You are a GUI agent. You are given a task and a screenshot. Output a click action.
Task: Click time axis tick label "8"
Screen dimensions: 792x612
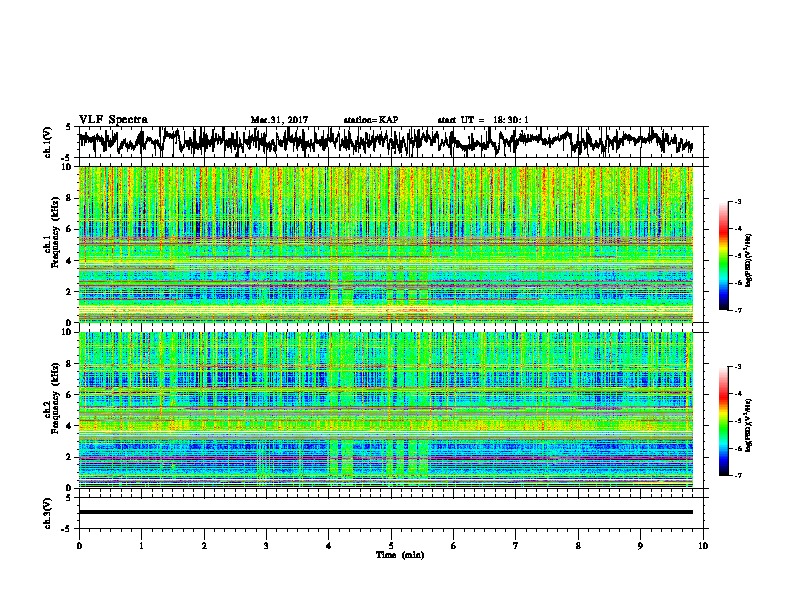coord(578,546)
